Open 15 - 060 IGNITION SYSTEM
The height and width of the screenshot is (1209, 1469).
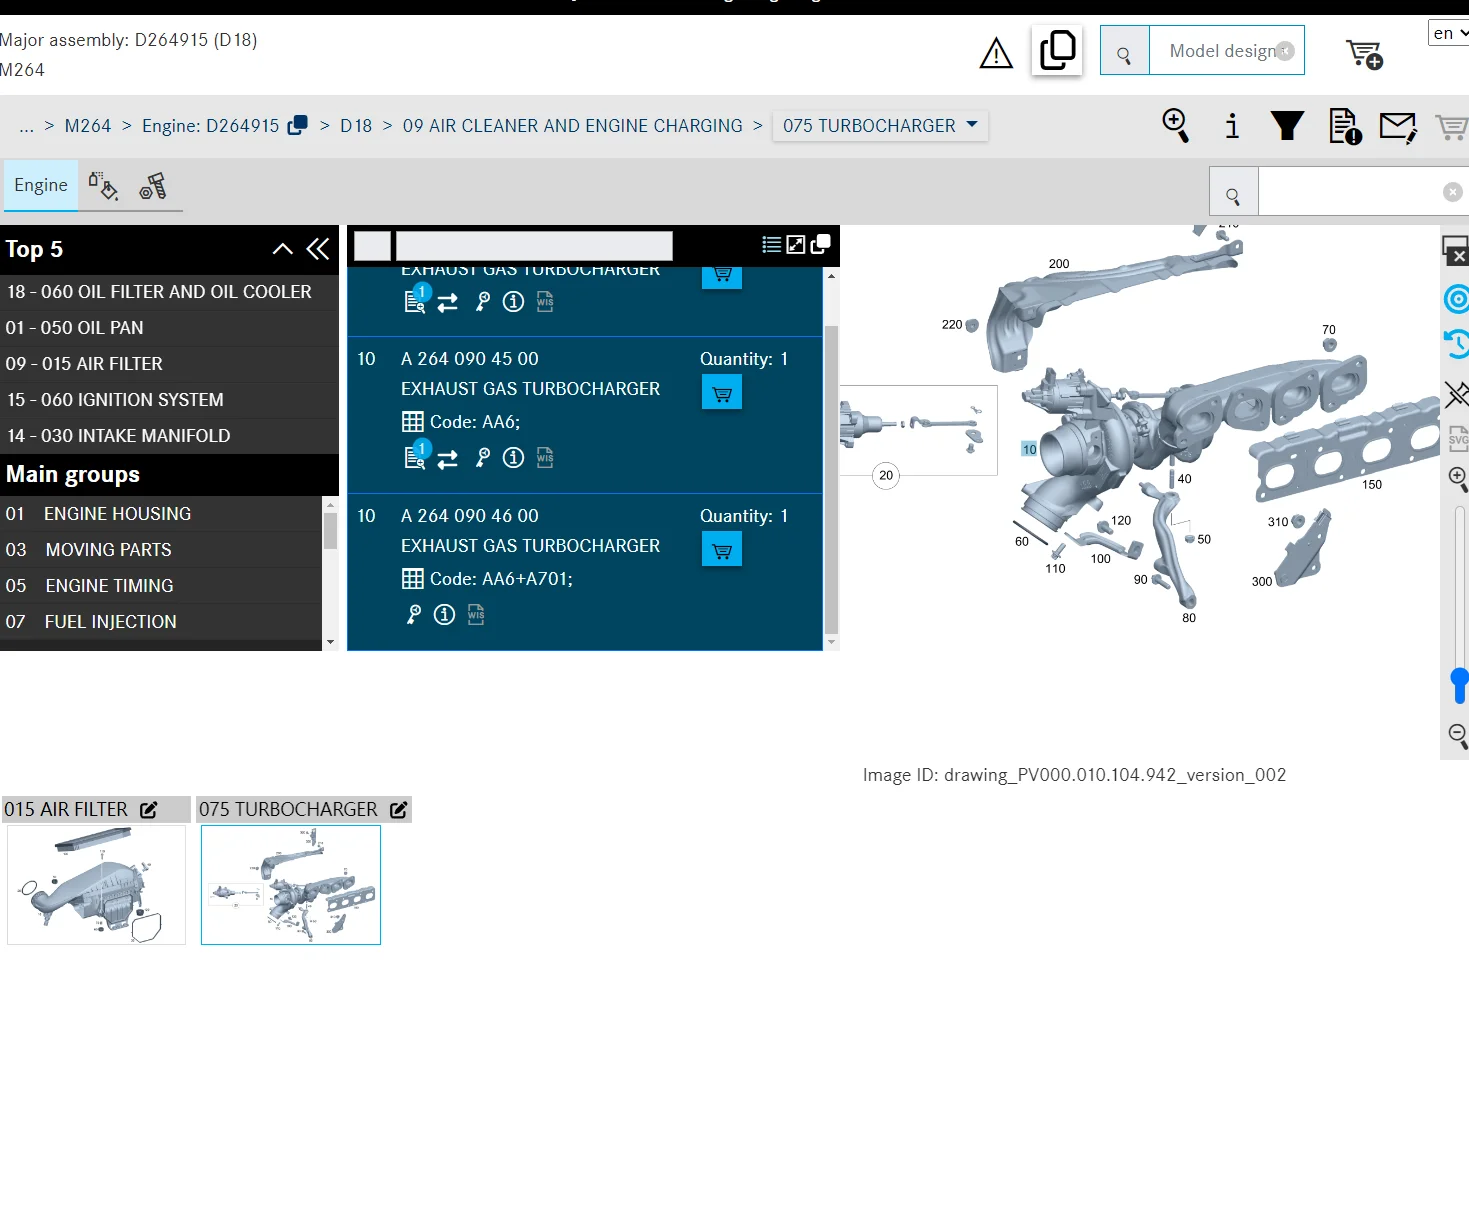(x=169, y=400)
